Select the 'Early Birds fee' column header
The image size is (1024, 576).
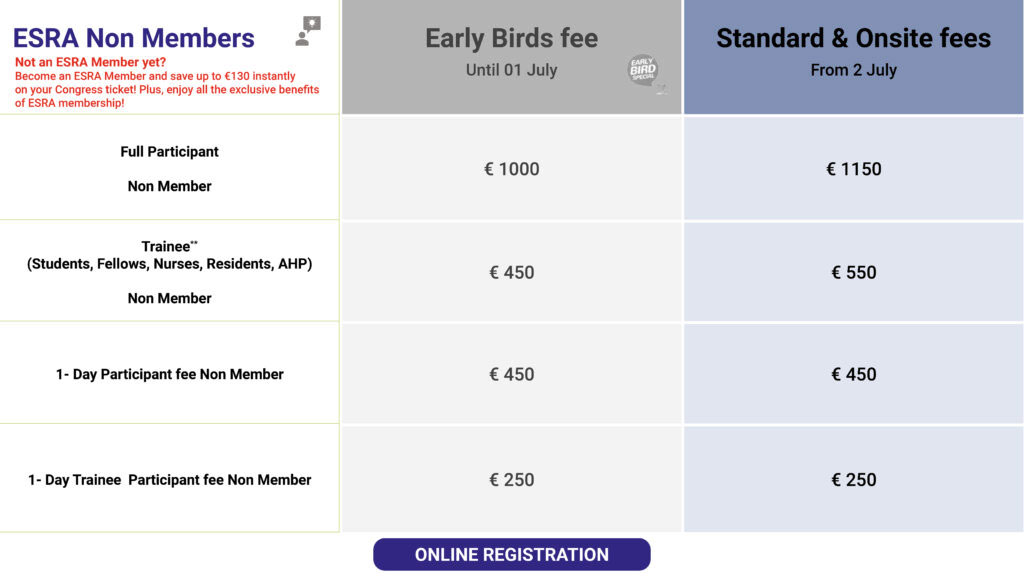[511, 38]
